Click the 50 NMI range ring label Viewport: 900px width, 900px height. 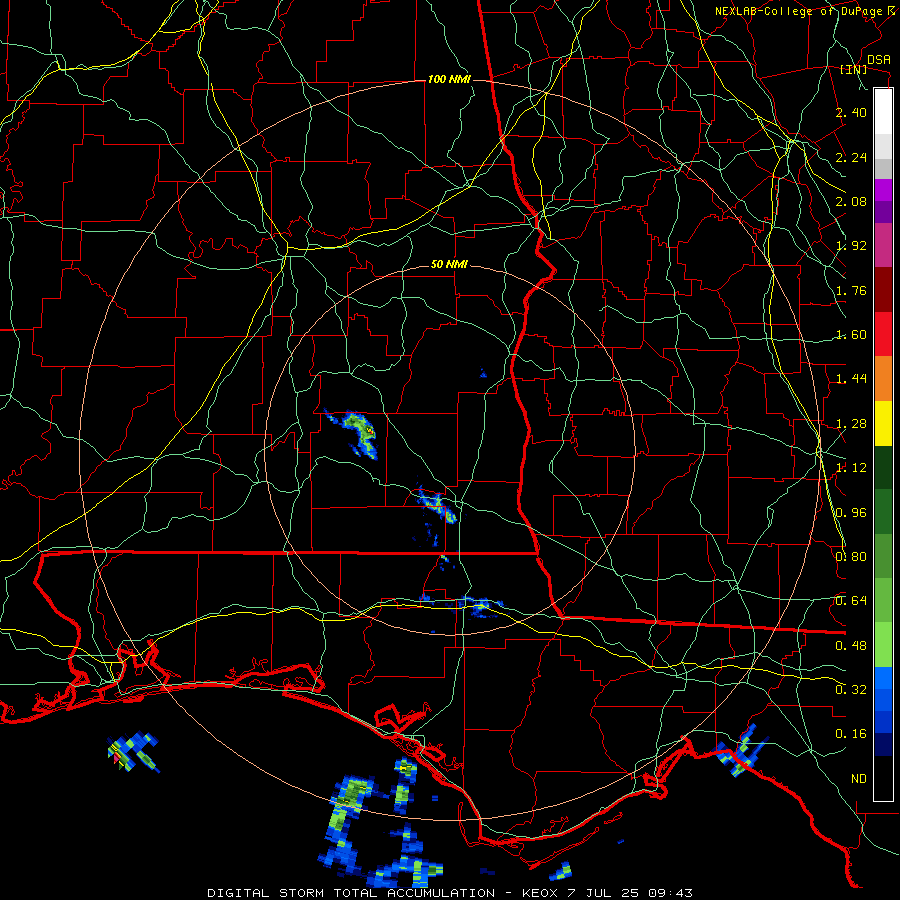tap(449, 265)
